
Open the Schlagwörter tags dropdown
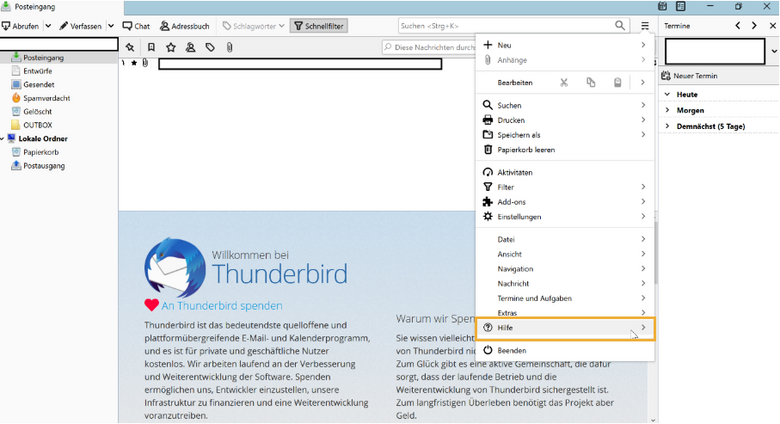pyautogui.click(x=253, y=26)
